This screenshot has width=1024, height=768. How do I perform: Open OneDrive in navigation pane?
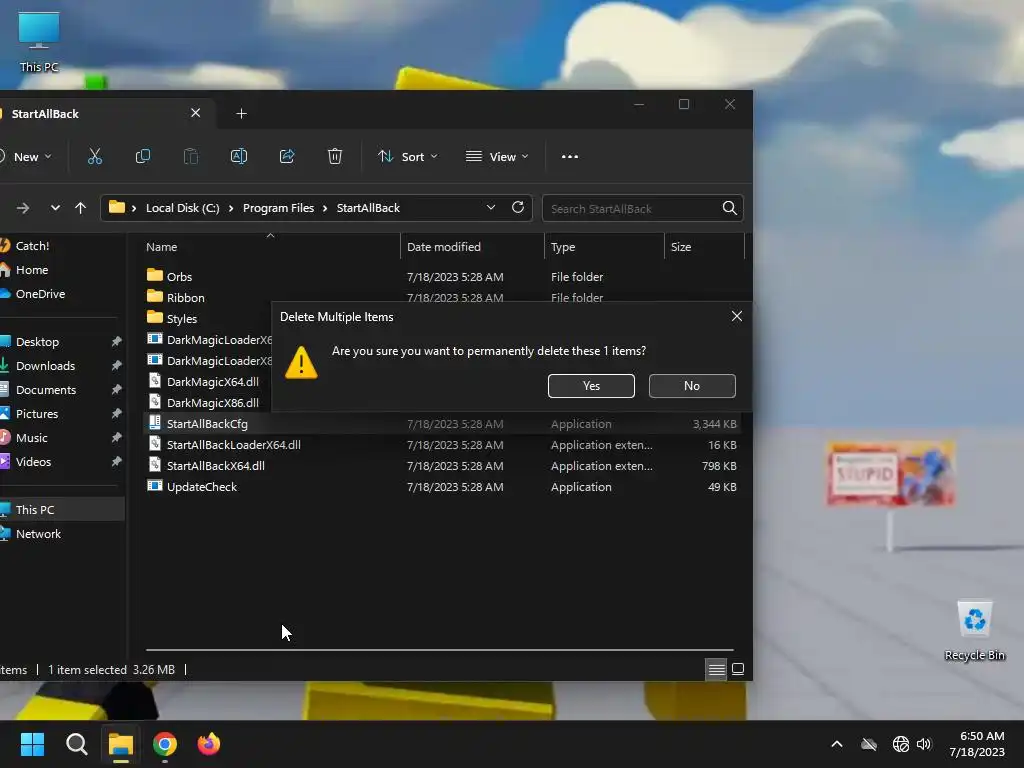[61, 294]
